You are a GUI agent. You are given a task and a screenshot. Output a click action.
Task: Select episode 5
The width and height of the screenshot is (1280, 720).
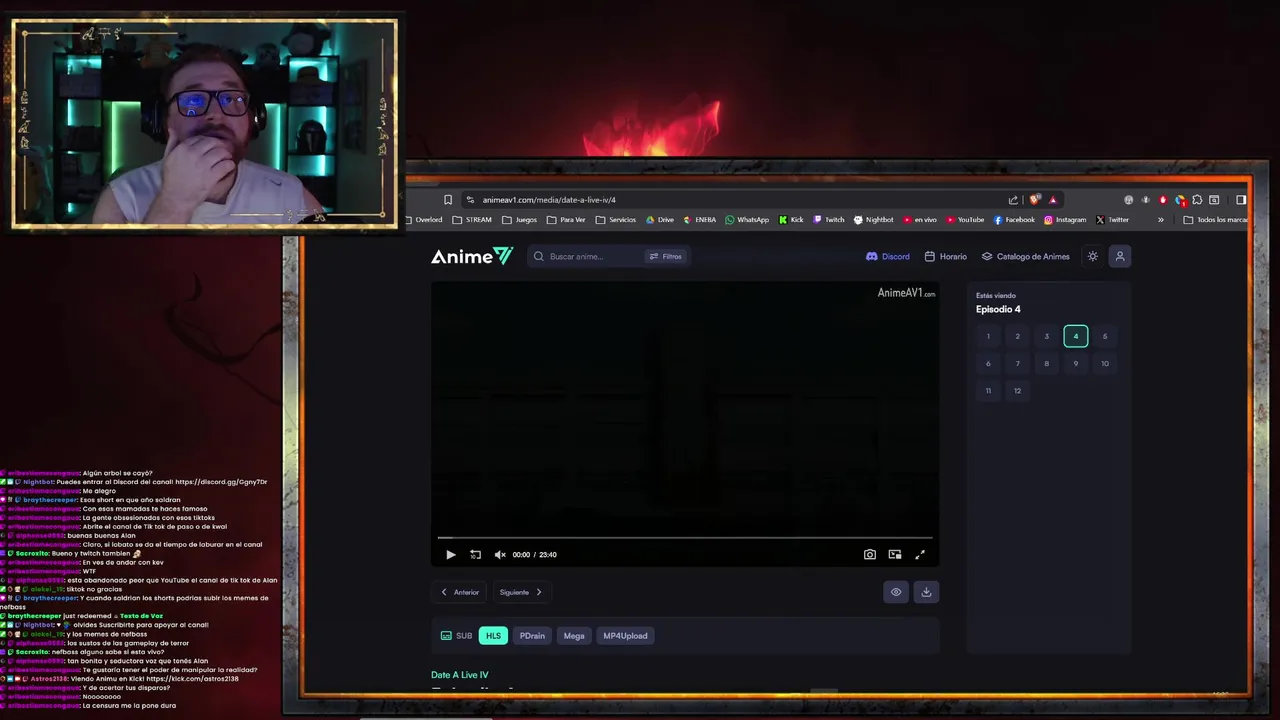point(1105,336)
